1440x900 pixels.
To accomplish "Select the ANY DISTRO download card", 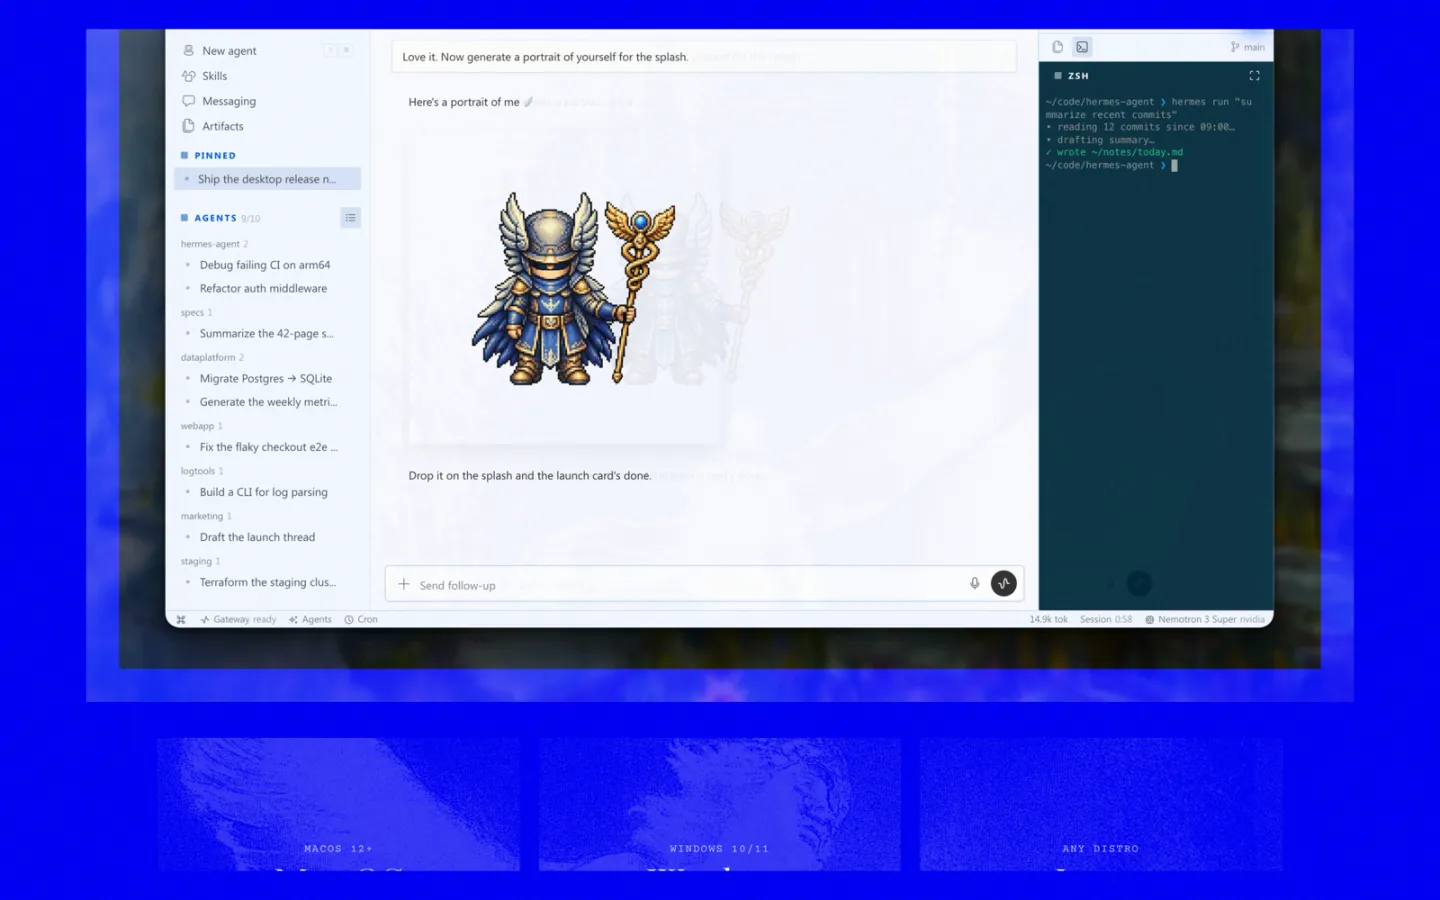I will tap(1101, 804).
